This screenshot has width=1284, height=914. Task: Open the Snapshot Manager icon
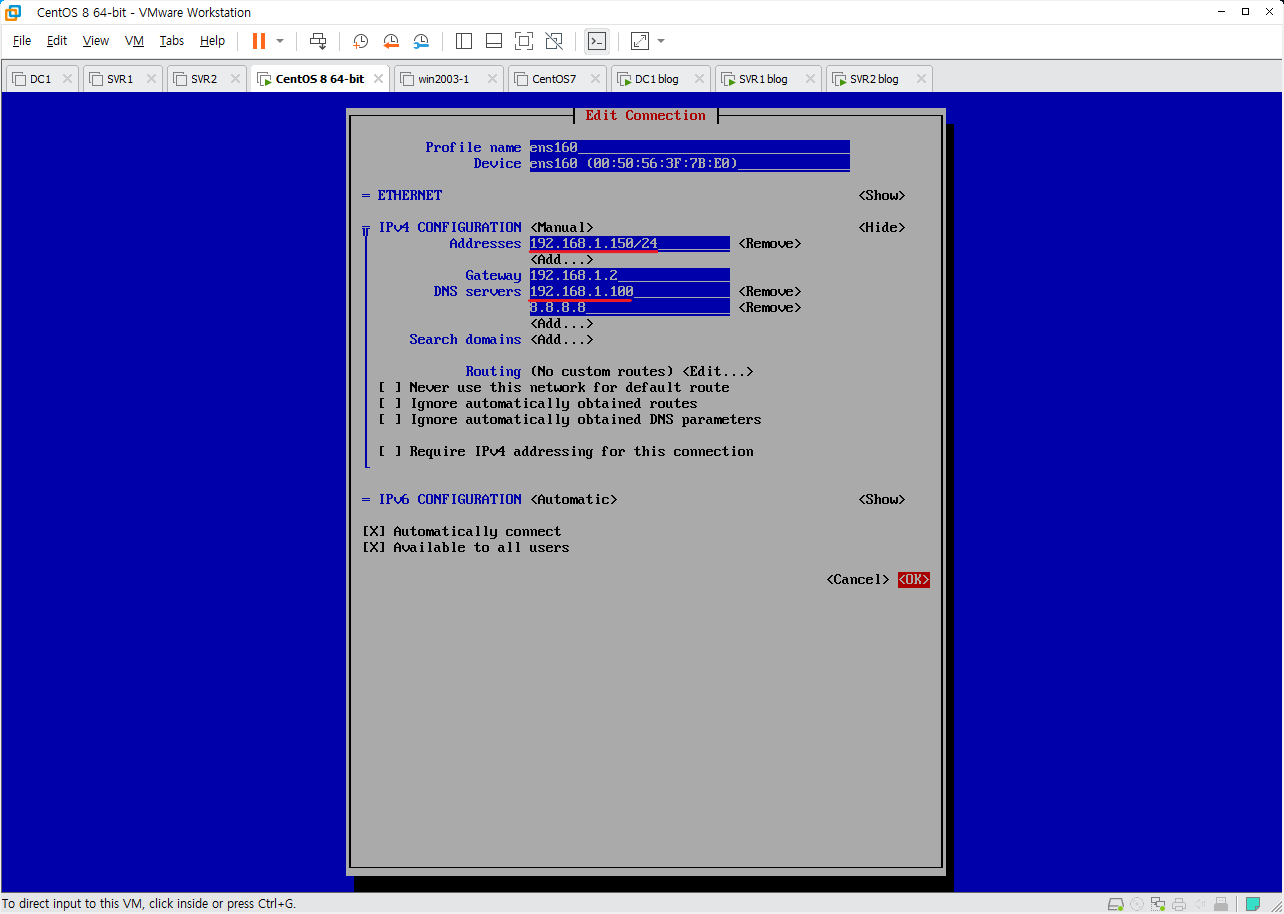tap(422, 41)
